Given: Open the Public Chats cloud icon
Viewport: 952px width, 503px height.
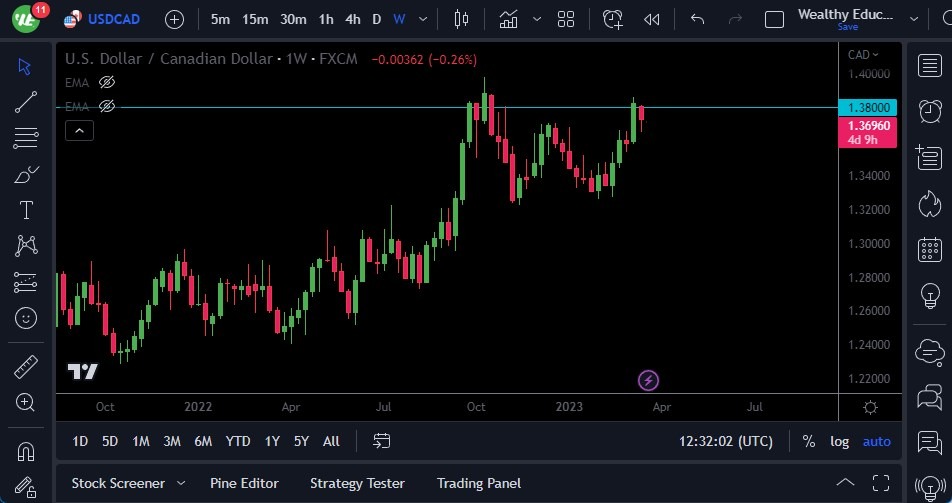Looking at the screenshot, I should 930,352.
